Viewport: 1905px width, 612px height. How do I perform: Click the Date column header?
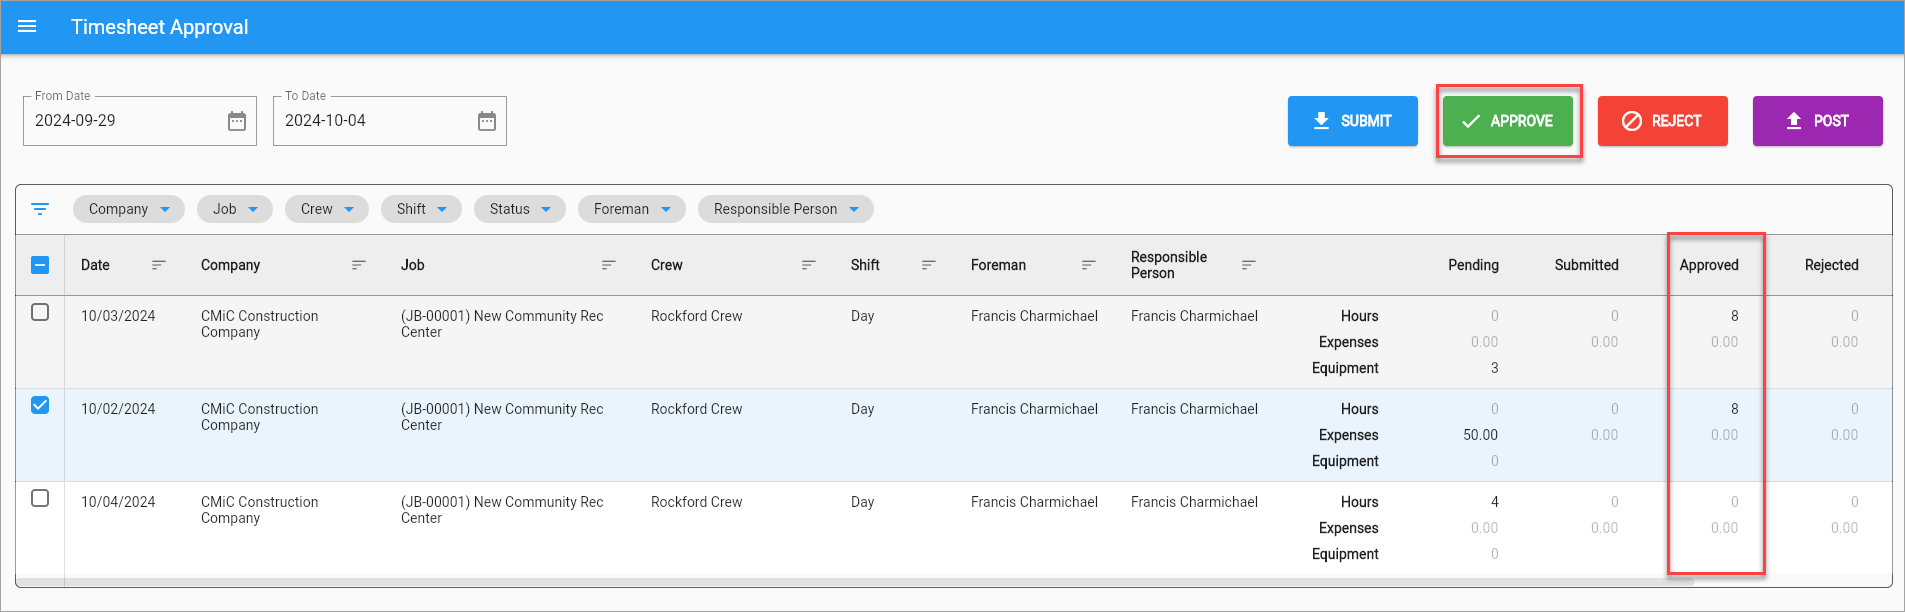click(x=95, y=265)
